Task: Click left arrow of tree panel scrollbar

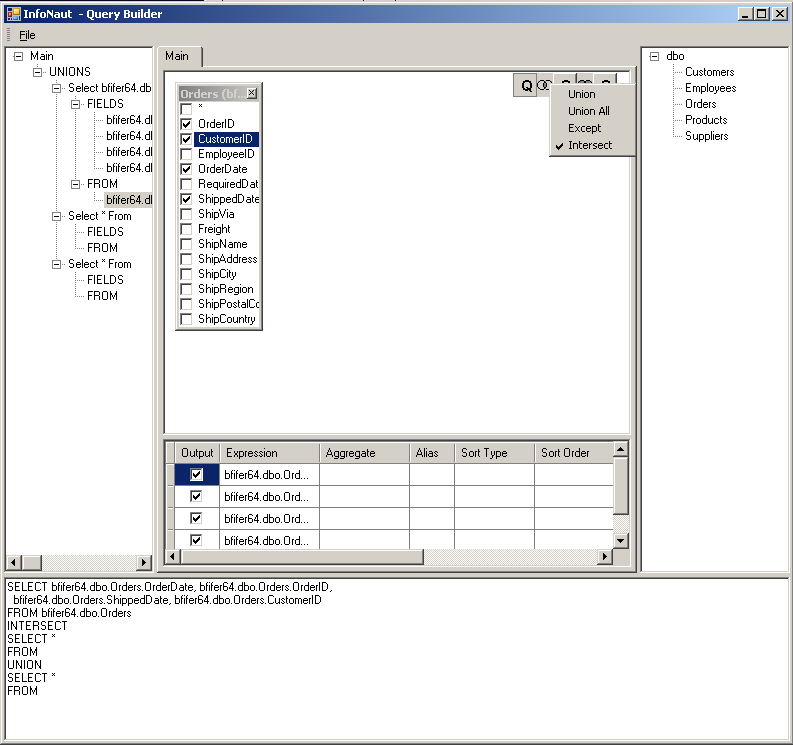Action: pos(13,563)
